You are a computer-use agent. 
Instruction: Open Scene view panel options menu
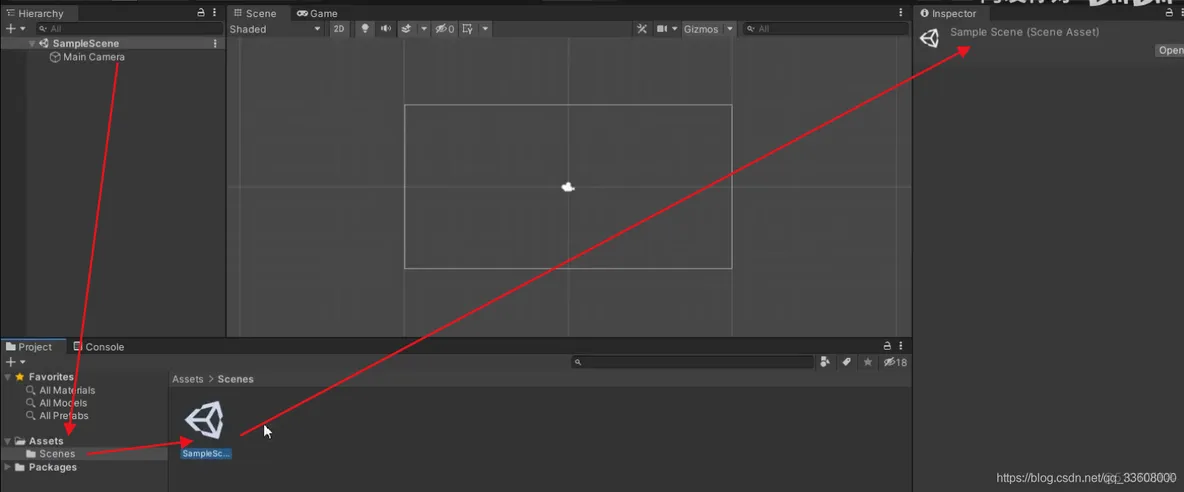pos(901,13)
